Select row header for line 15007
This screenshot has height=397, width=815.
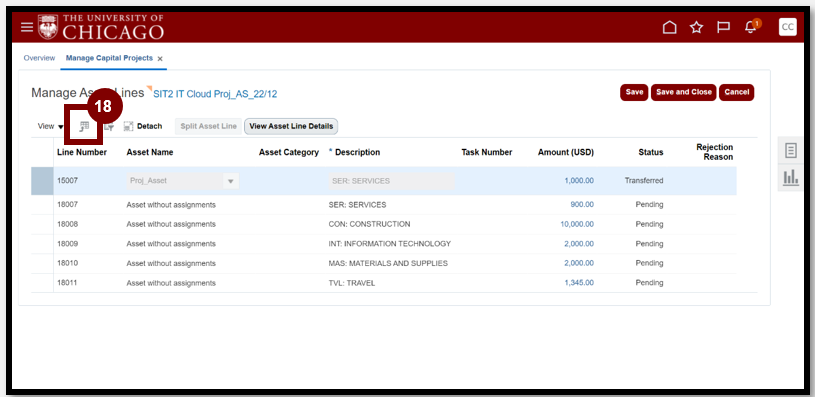click(42, 181)
